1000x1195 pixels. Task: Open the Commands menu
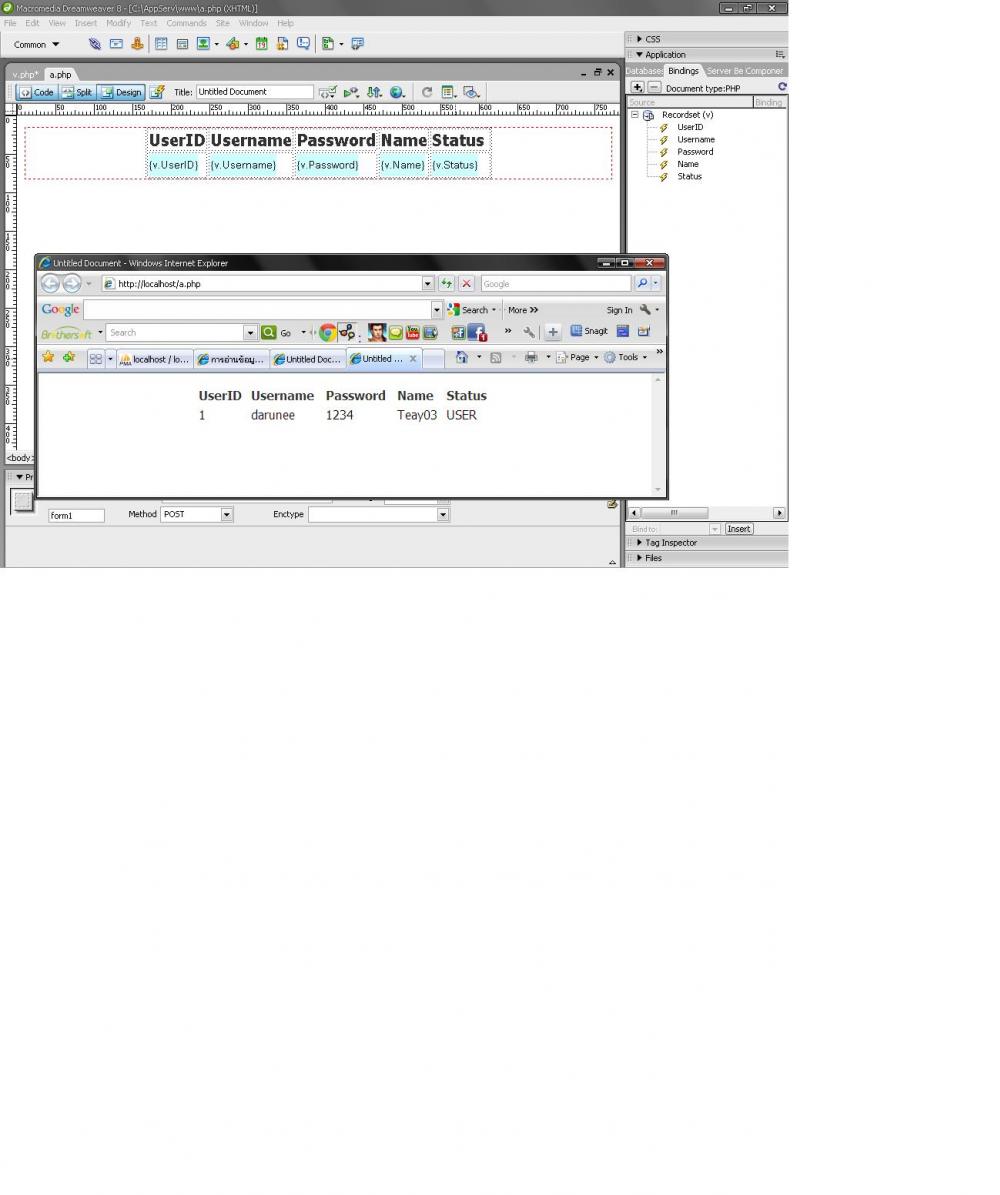pyautogui.click(x=187, y=23)
